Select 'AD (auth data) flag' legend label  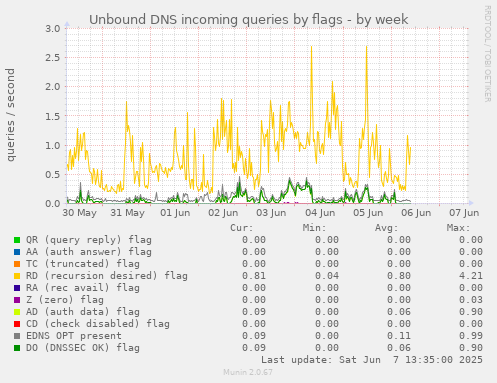point(83,312)
